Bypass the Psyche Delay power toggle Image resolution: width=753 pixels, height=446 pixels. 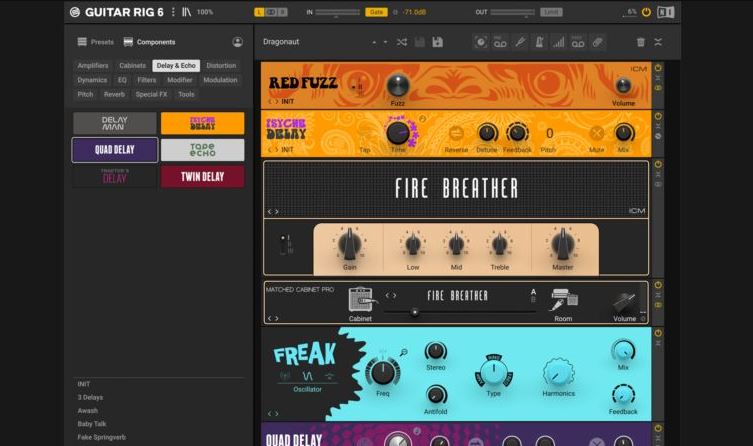click(658, 116)
